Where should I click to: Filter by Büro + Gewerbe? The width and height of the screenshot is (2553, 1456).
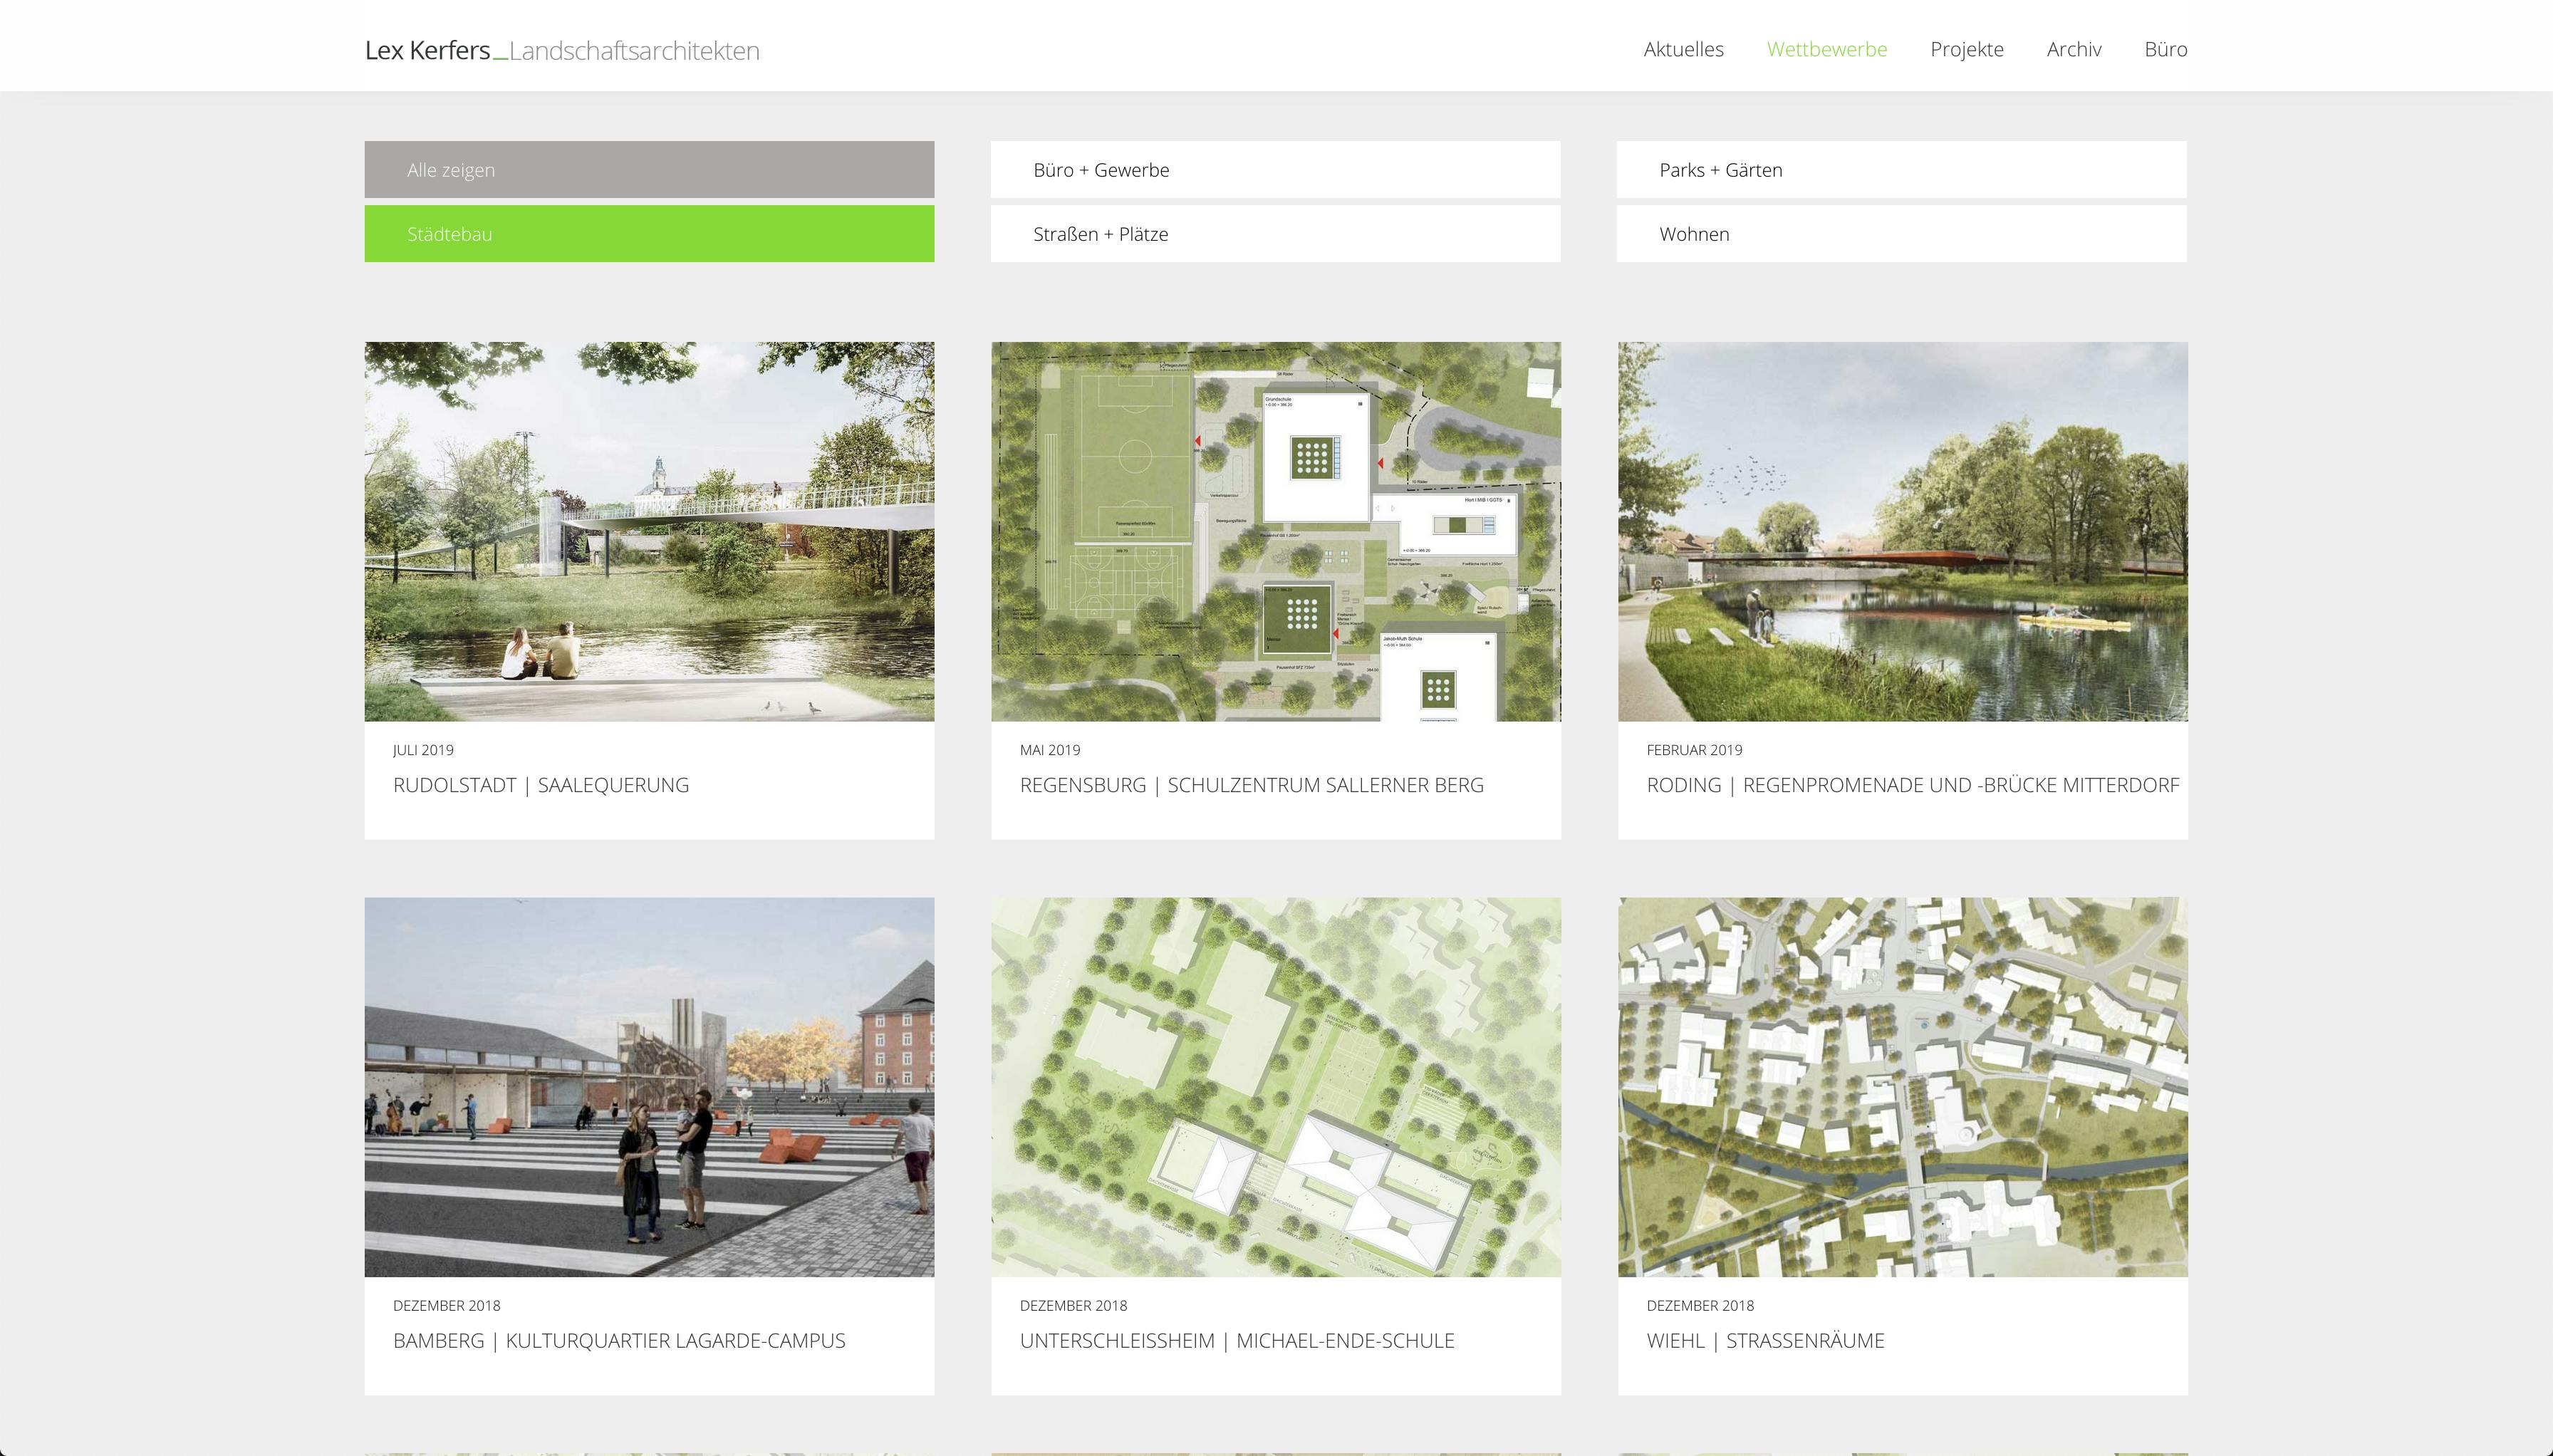point(1275,169)
